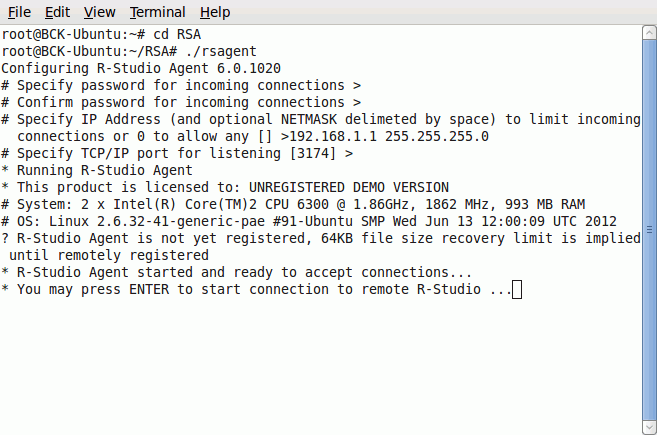This screenshot has width=657, height=435.
Task: Click the scrollbar down arrow
Action: pos(649,428)
